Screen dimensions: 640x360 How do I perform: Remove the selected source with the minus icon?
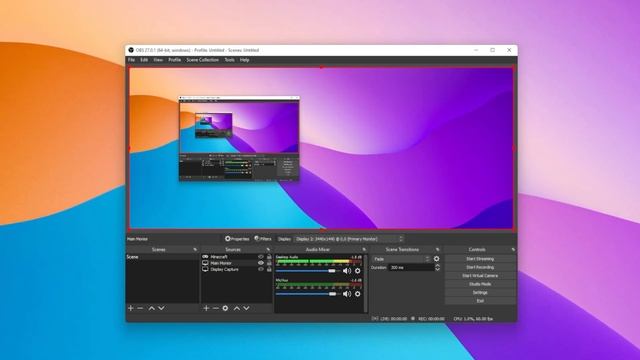point(216,308)
